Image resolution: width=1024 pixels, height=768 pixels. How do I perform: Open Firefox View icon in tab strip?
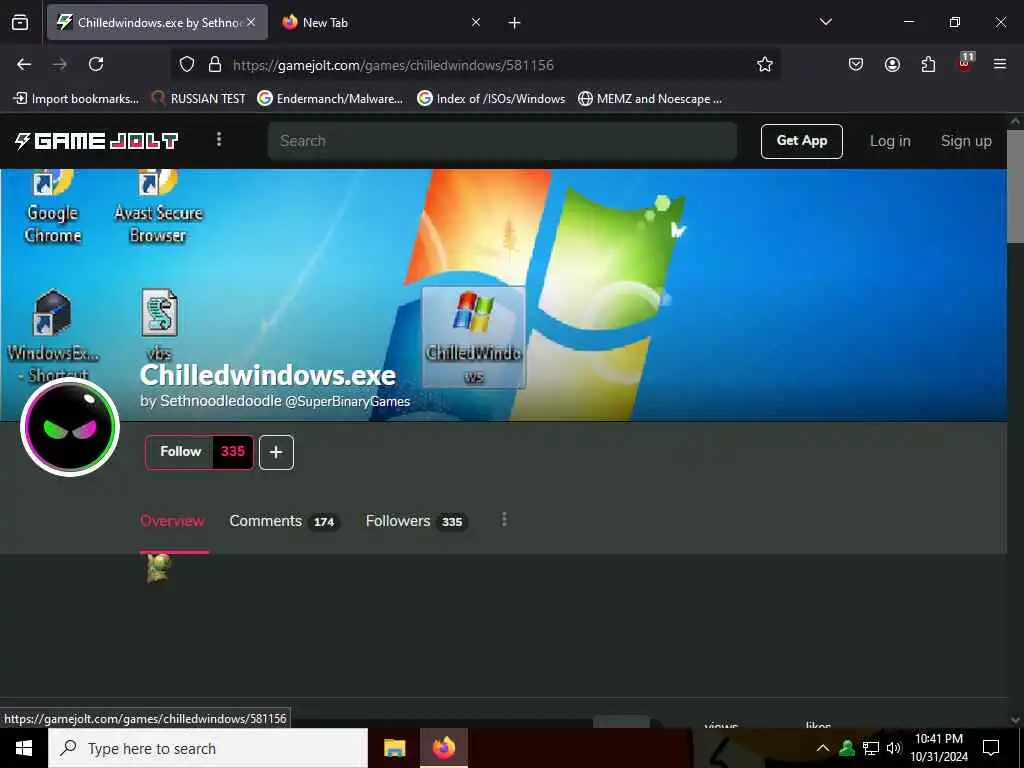(x=20, y=22)
